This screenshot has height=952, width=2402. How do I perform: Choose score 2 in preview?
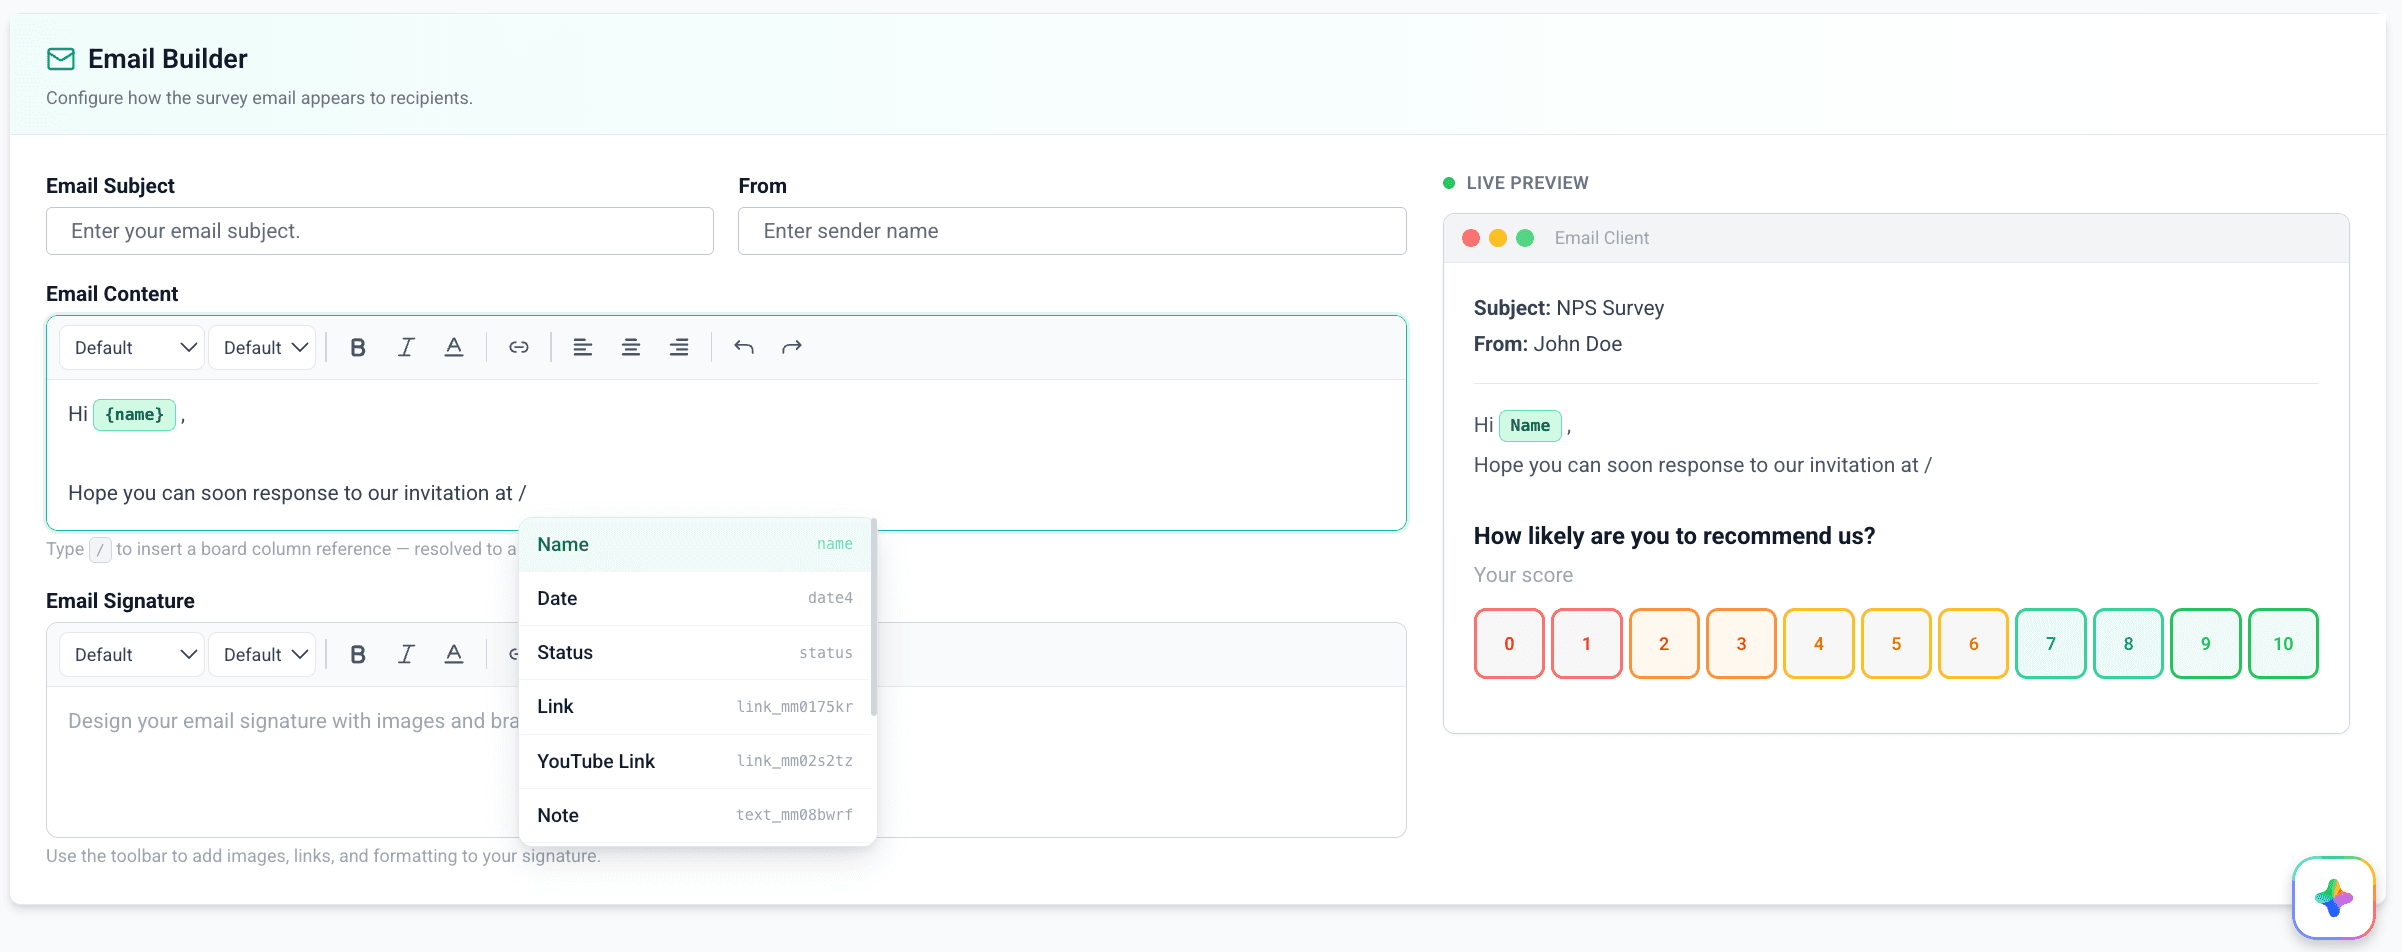1664,643
